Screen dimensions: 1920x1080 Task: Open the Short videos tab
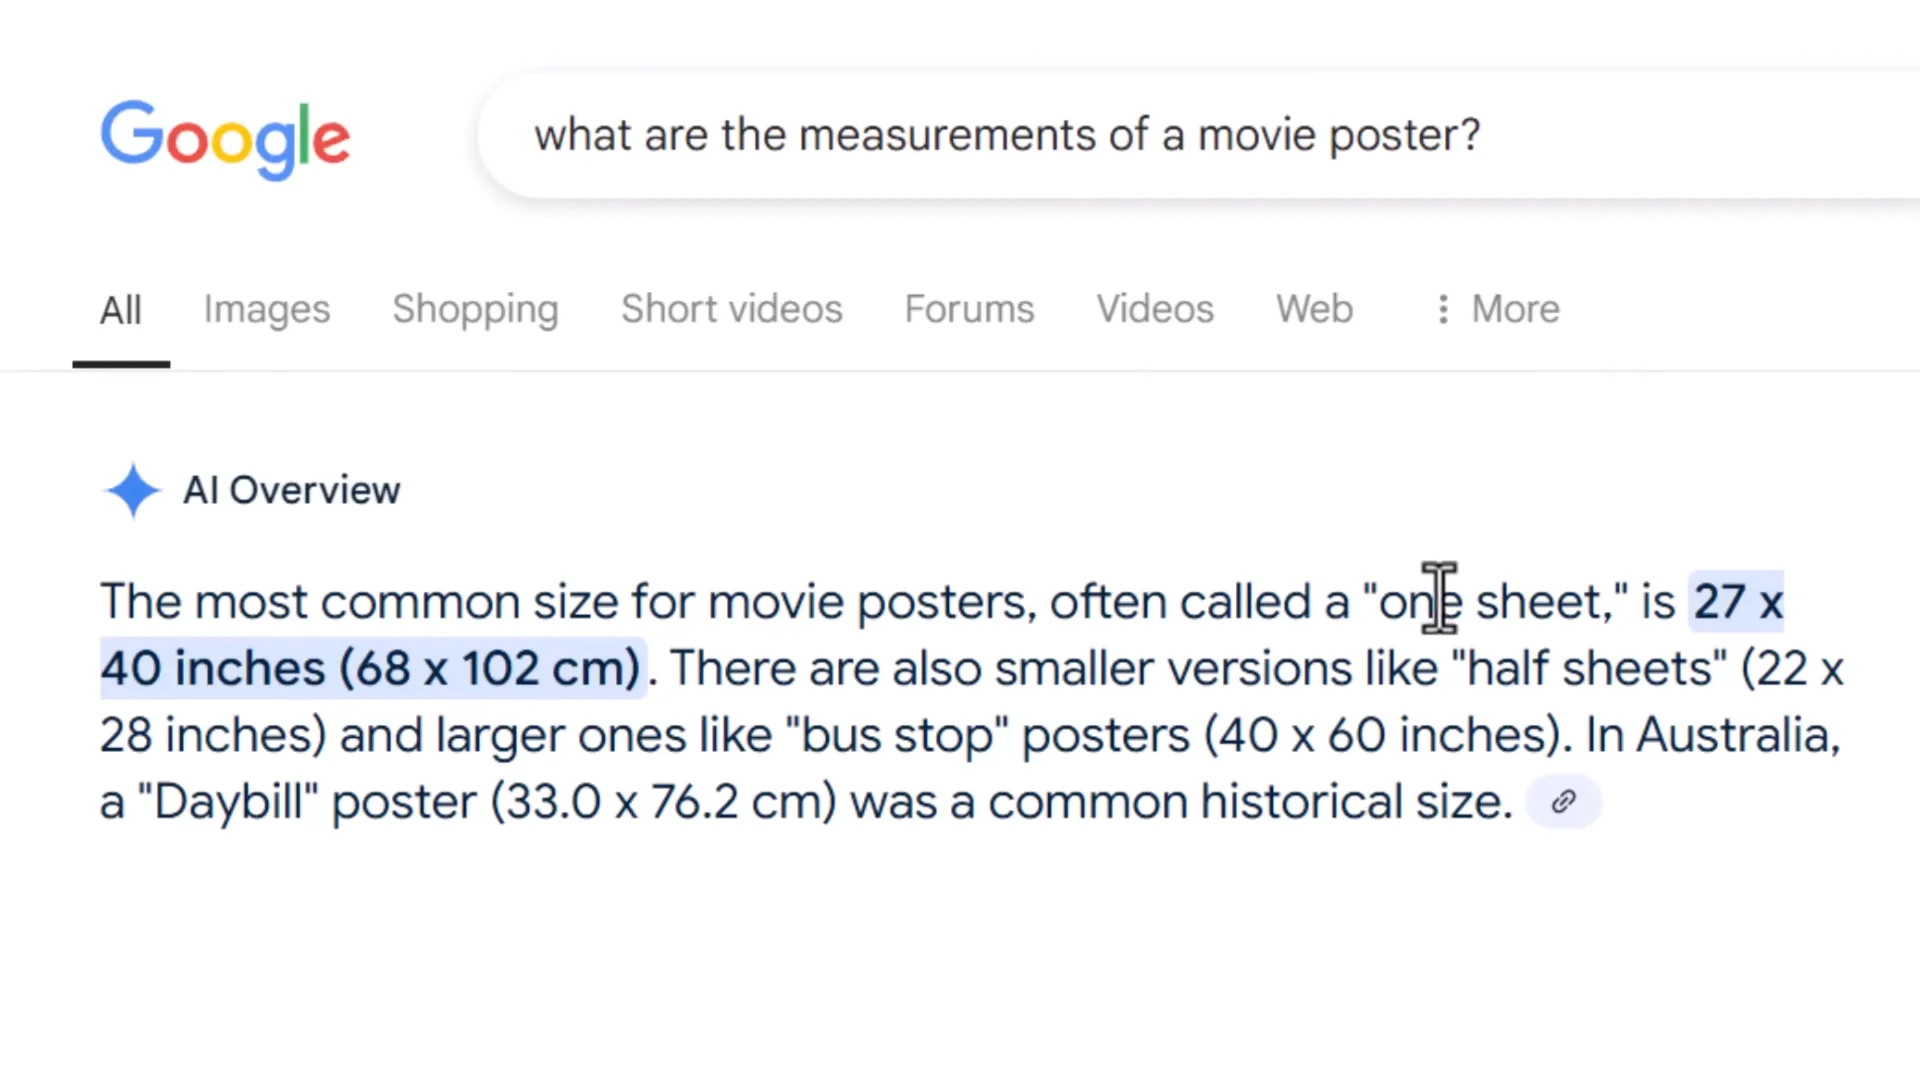coord(731,309)
